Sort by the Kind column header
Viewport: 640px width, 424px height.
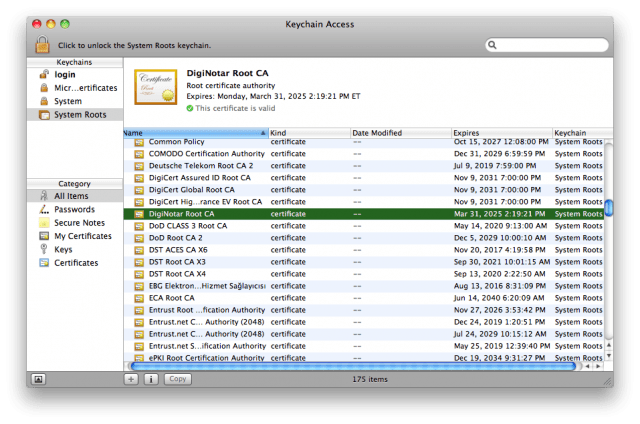[309, 133]
